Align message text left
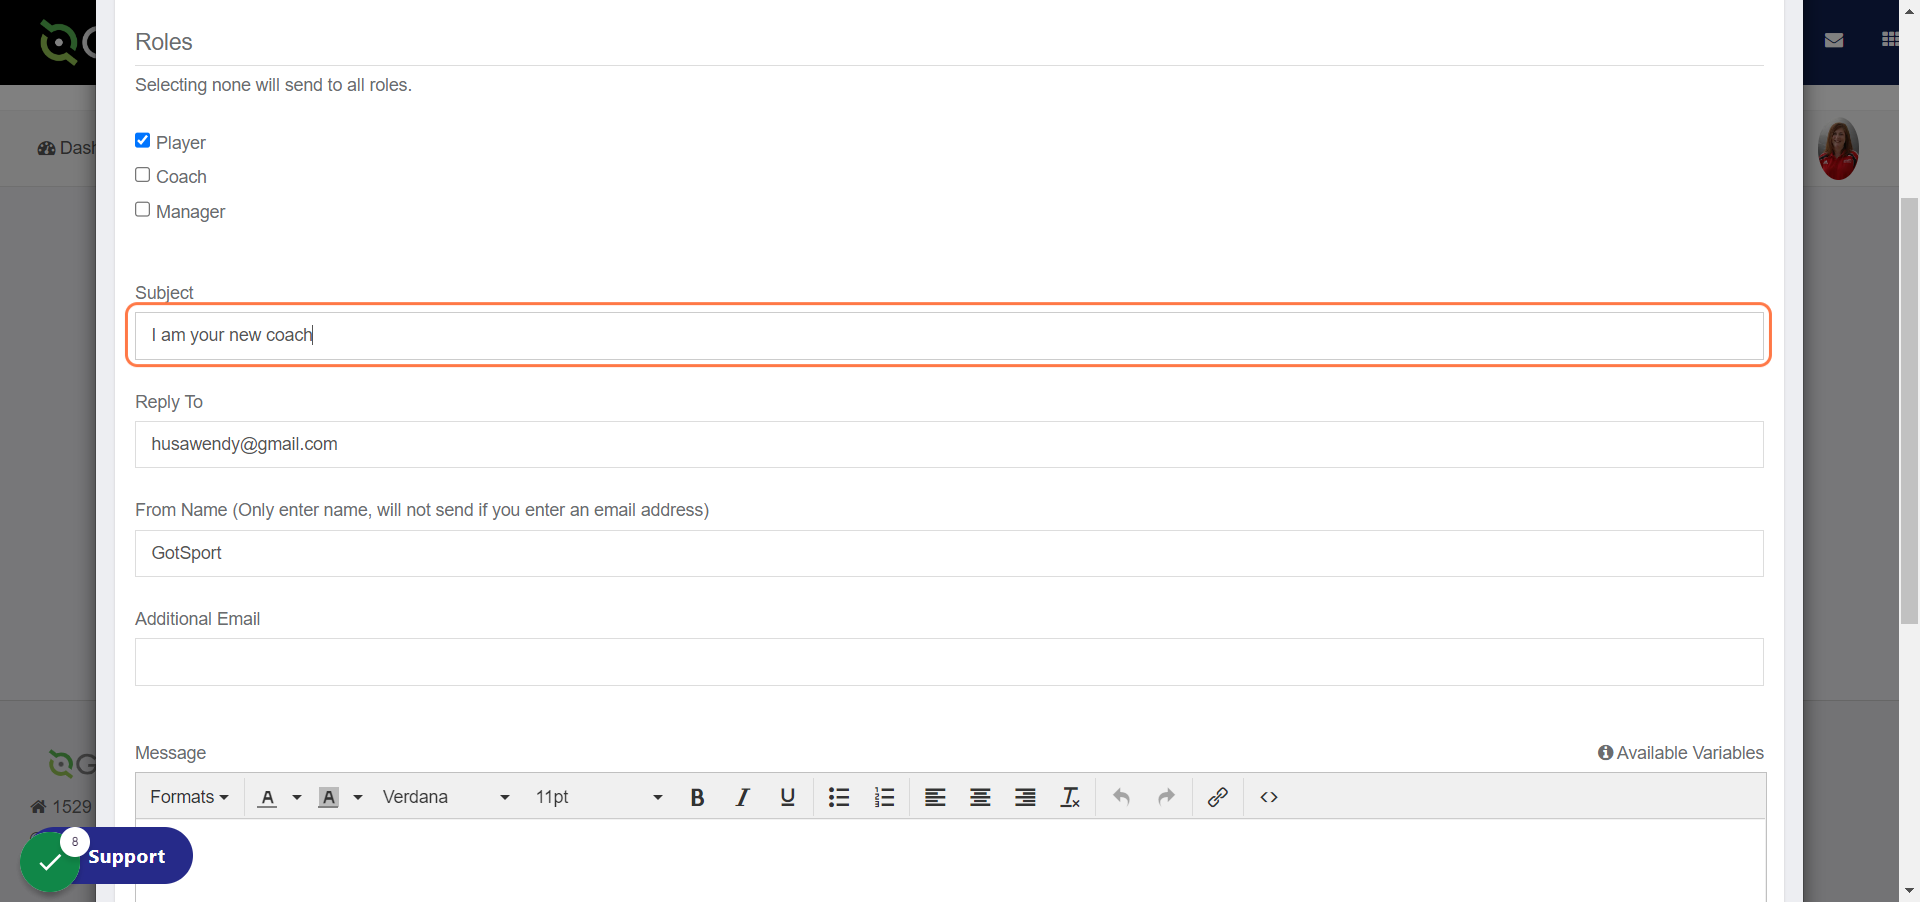Viewport: 1920px width, 902px height. (935, 797)
